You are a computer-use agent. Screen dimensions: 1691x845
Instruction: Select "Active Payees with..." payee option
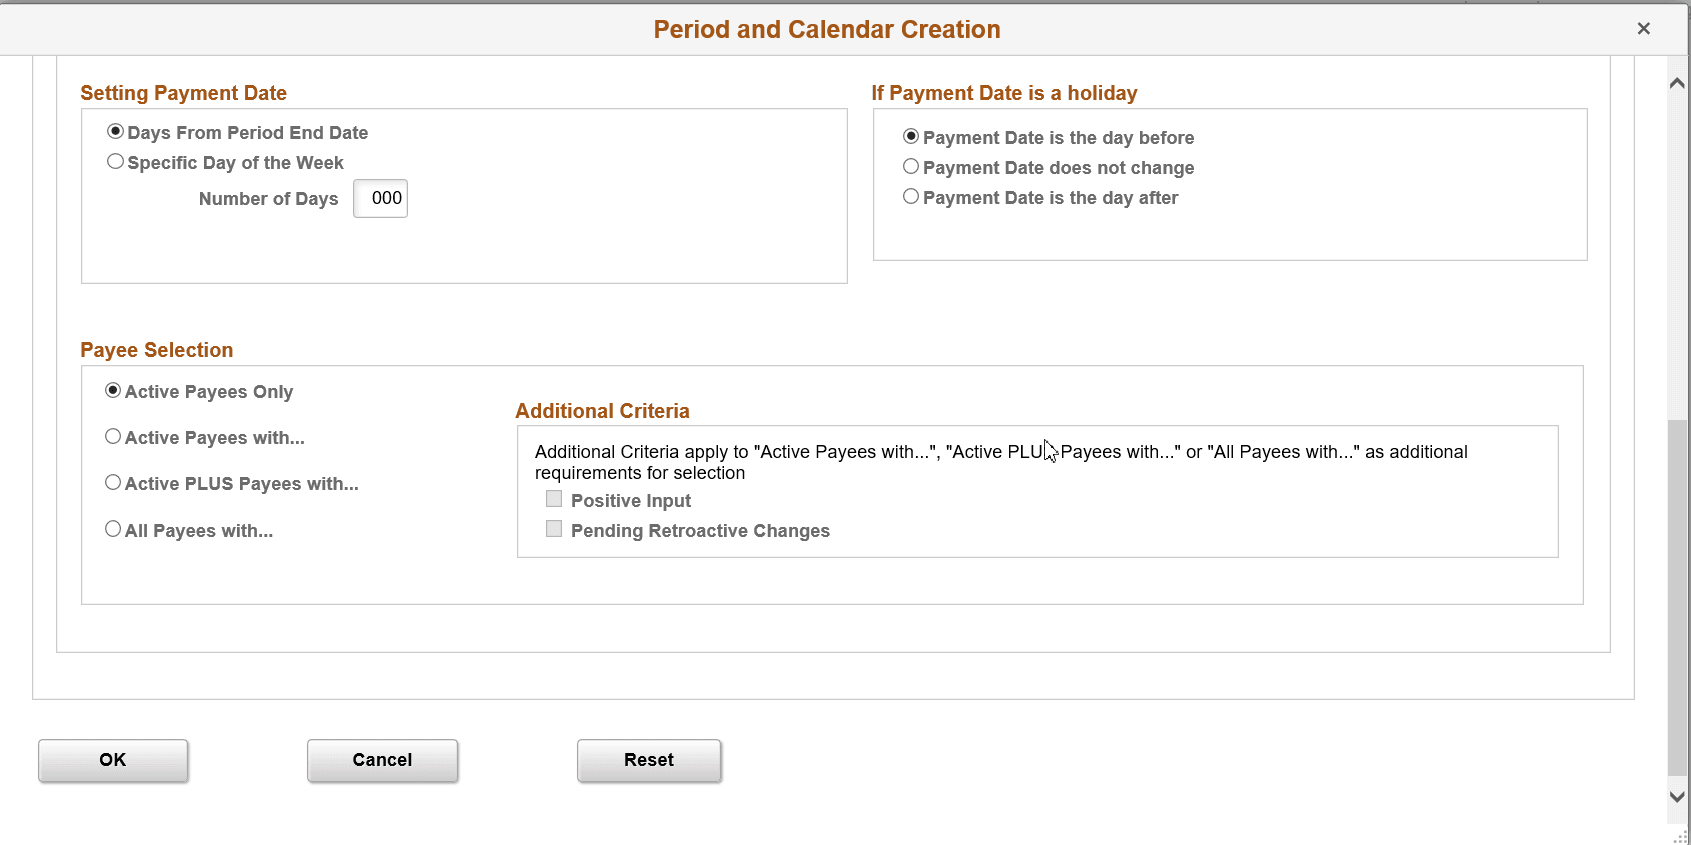click(113, 436)
